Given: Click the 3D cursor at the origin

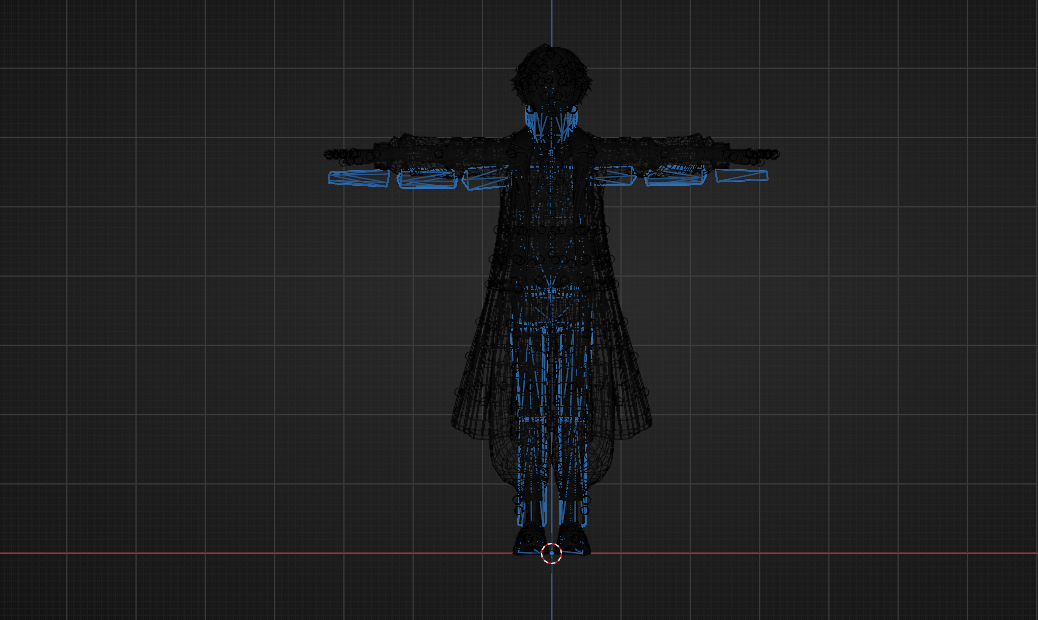Looking at the screenshot, I should click(551, 553).
